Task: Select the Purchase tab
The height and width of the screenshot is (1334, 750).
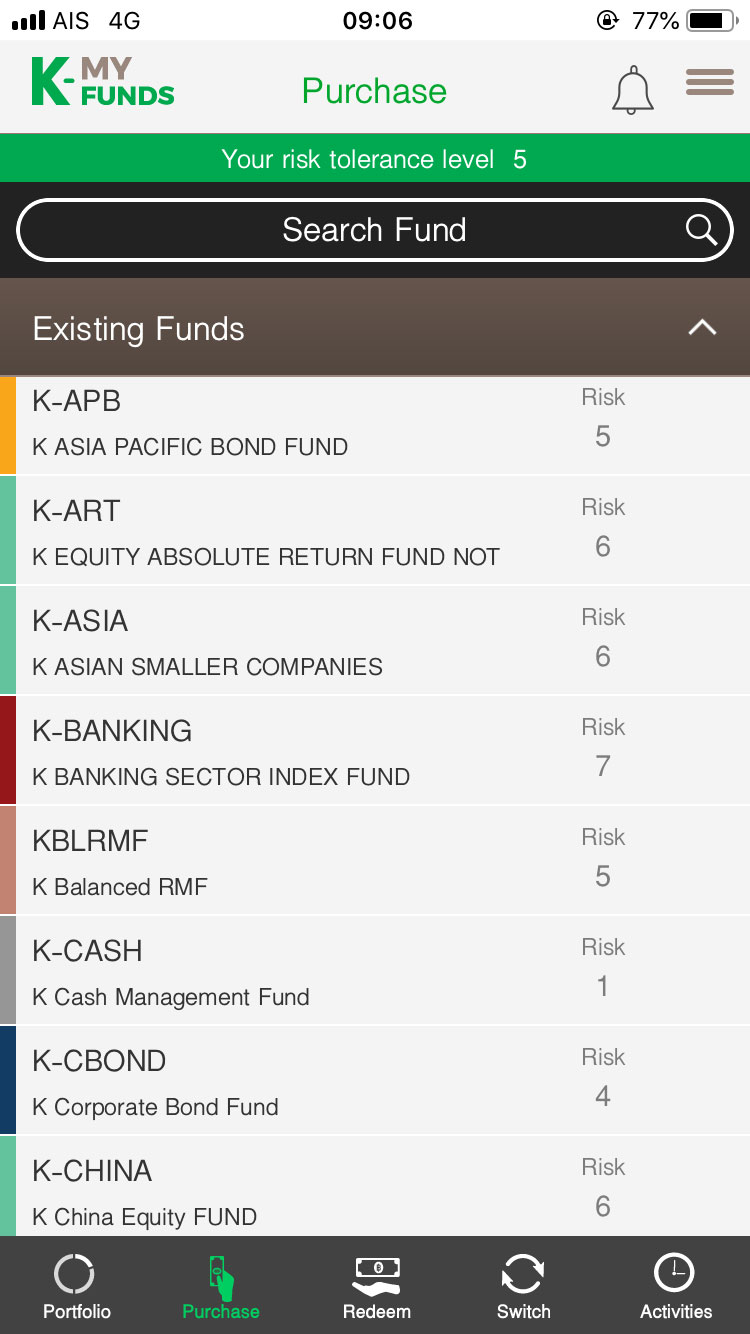Action: [221, 1287]
